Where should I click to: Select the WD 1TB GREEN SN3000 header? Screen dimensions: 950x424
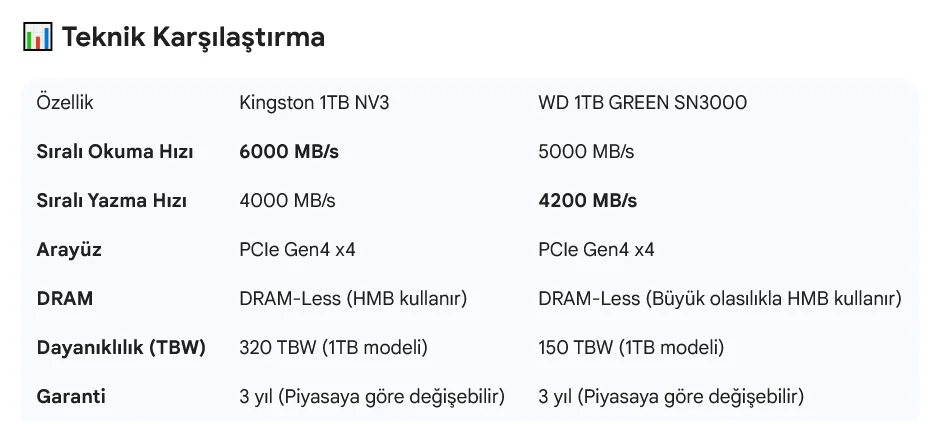pyautogui.click(x=642, y=103)
